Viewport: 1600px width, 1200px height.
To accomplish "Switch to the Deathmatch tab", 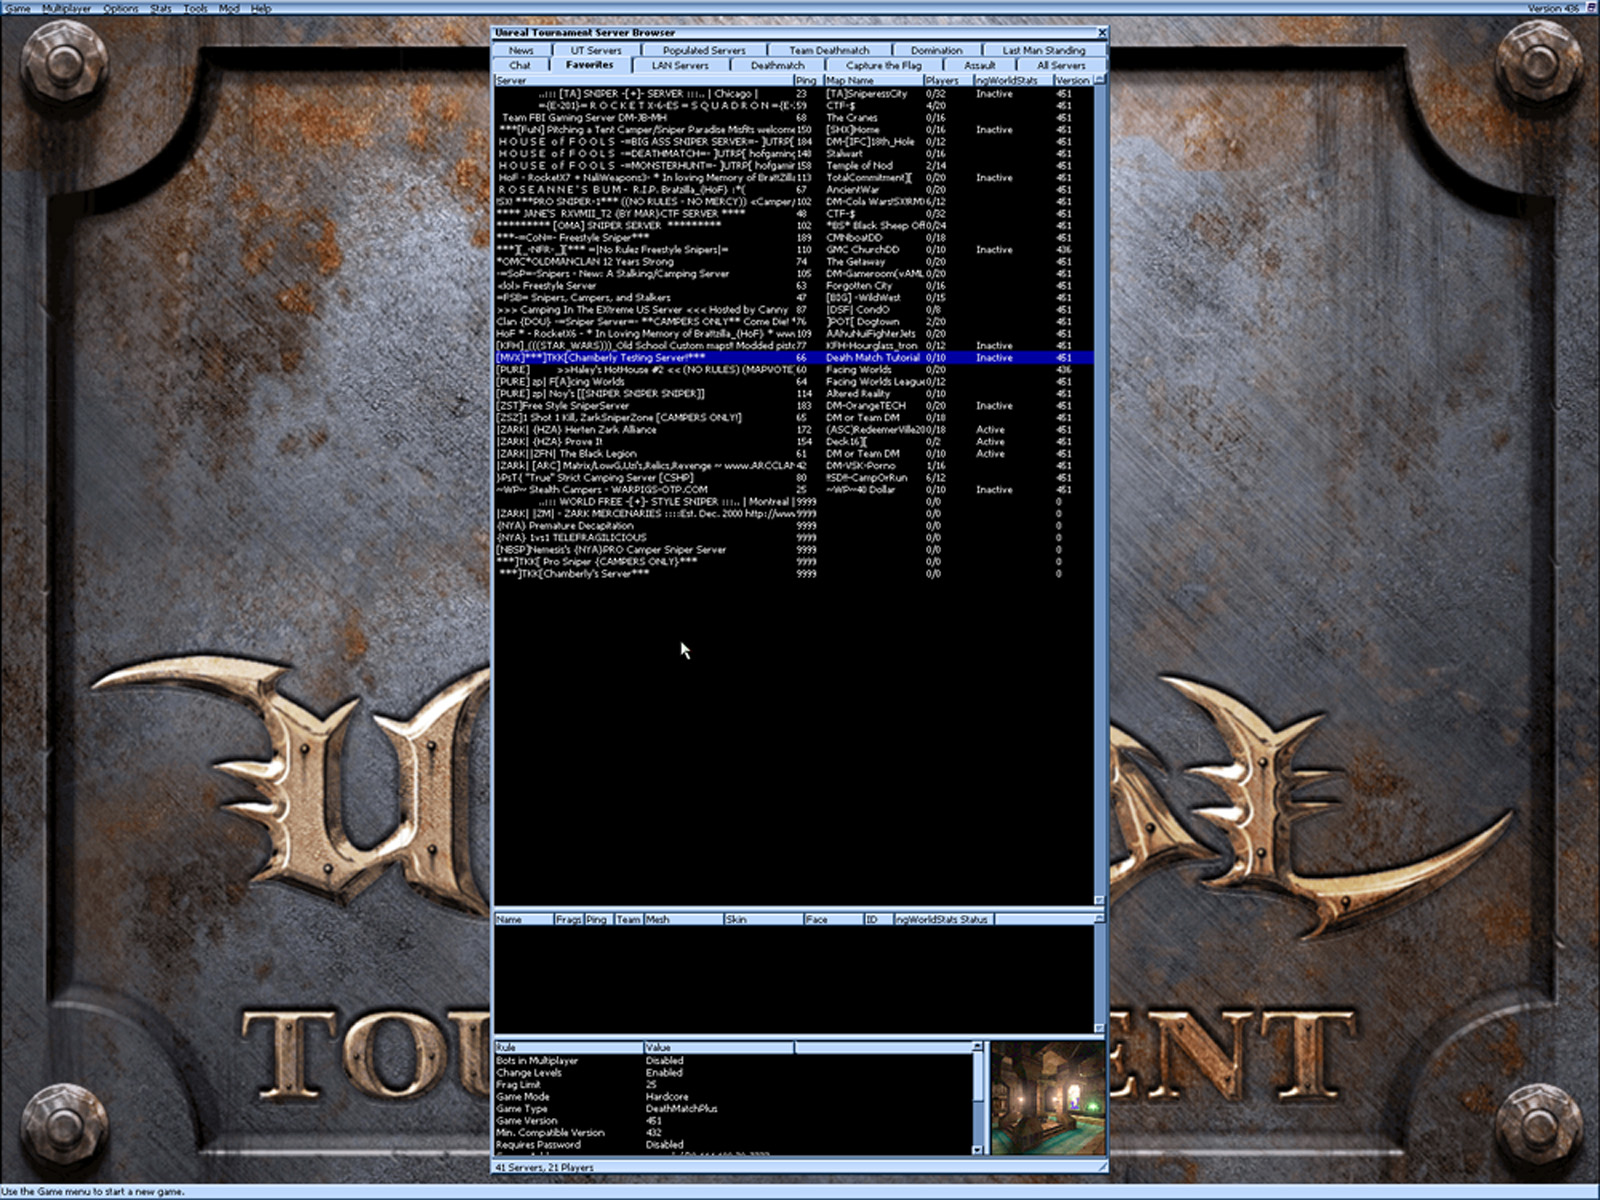I will point(777,65).
